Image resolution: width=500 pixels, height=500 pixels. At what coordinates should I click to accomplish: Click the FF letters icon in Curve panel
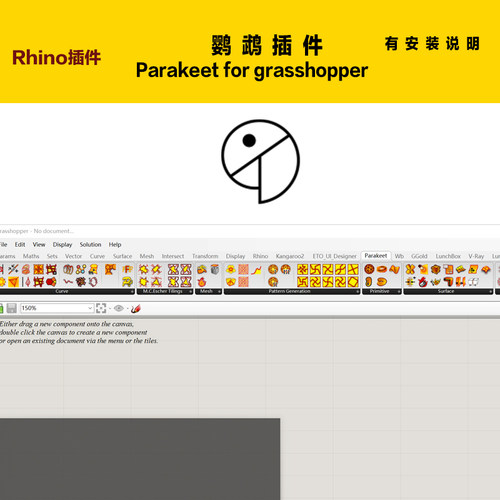coord(127,269)
